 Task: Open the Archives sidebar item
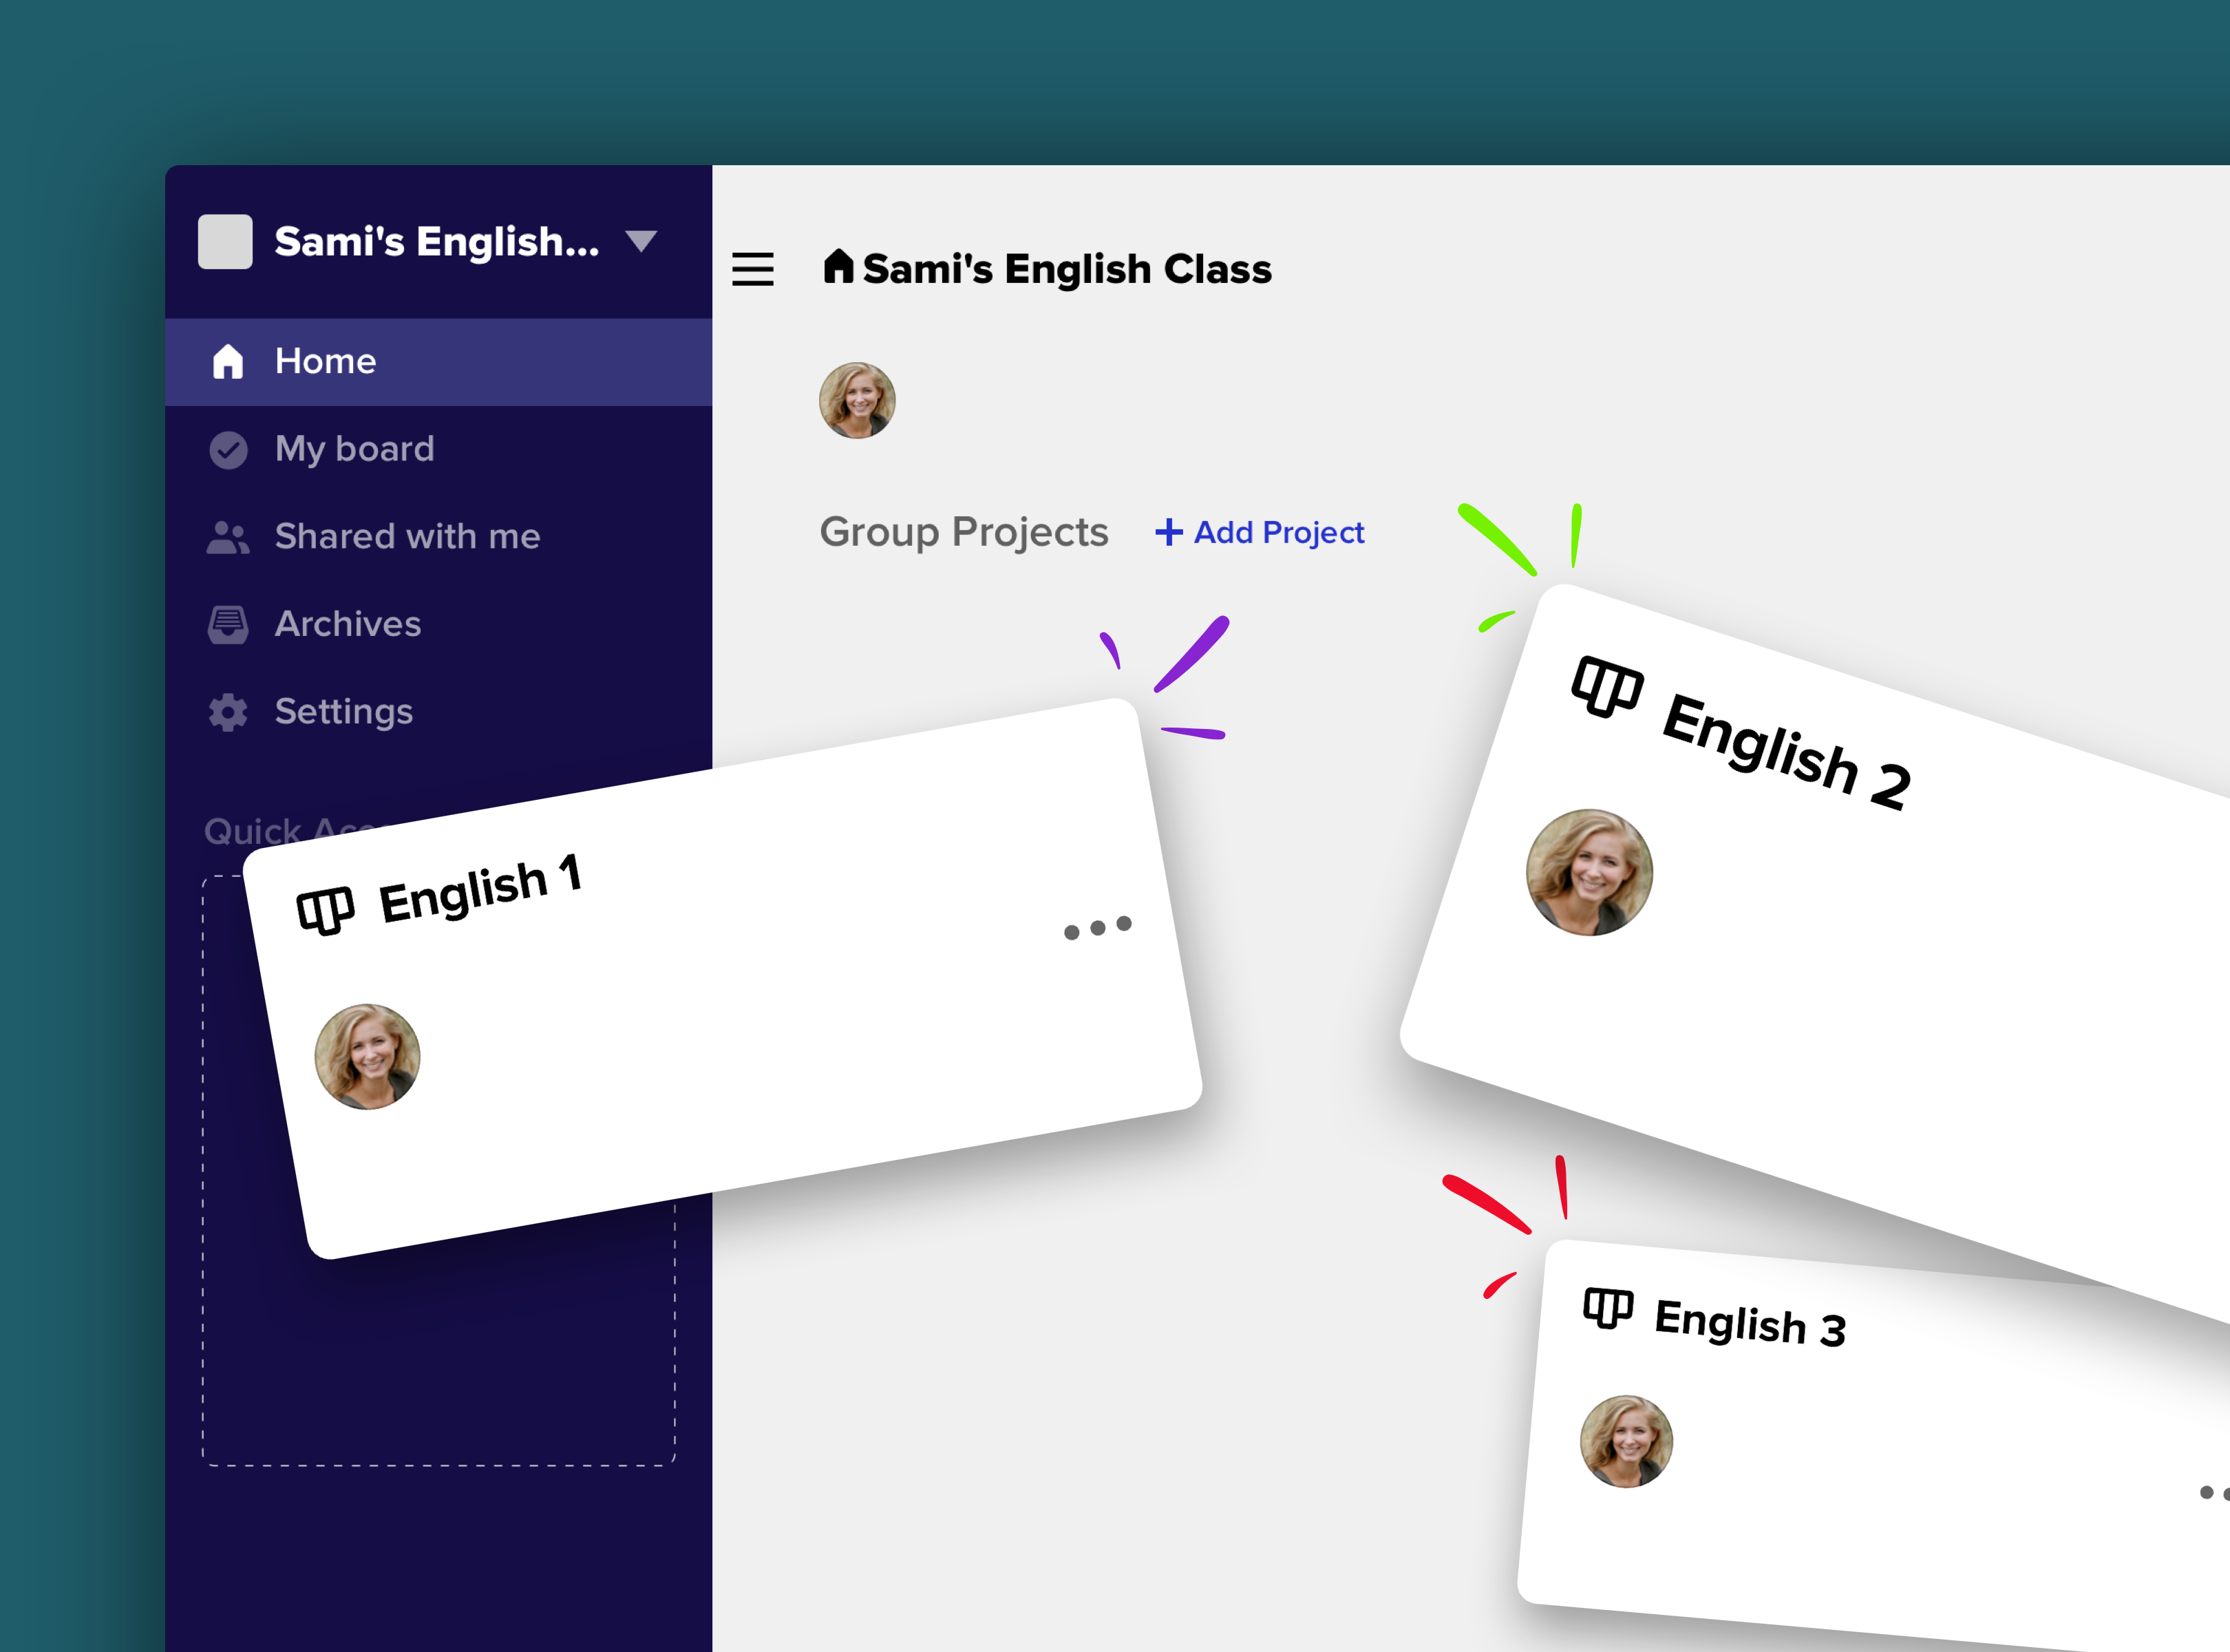tap(347, 624)
